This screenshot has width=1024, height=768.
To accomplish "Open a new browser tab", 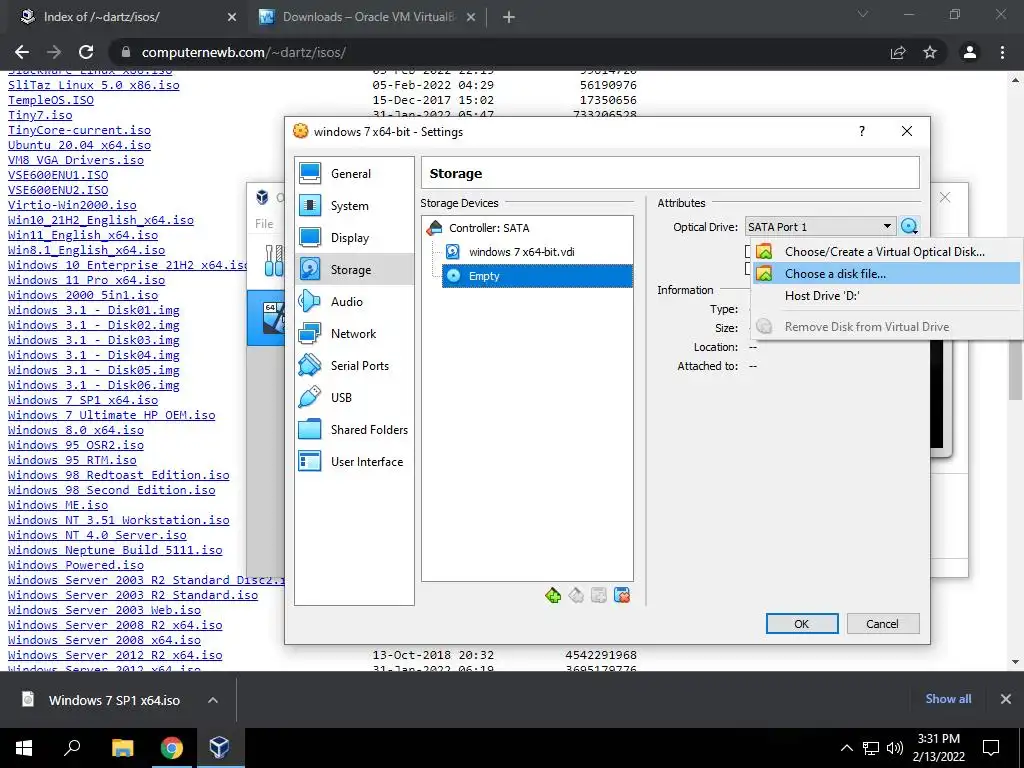I will pos(509,18).
